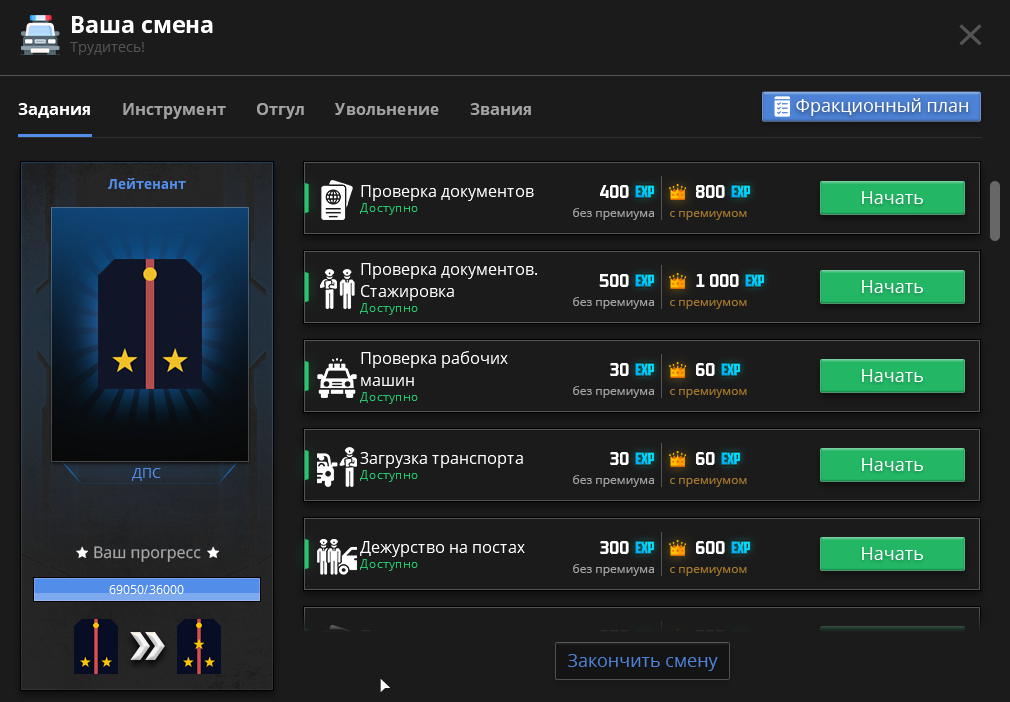The height and width of the screenshot is (702, 1010).
Task: Click the Загрузка транспорта task icon
Action: point(336,466)
